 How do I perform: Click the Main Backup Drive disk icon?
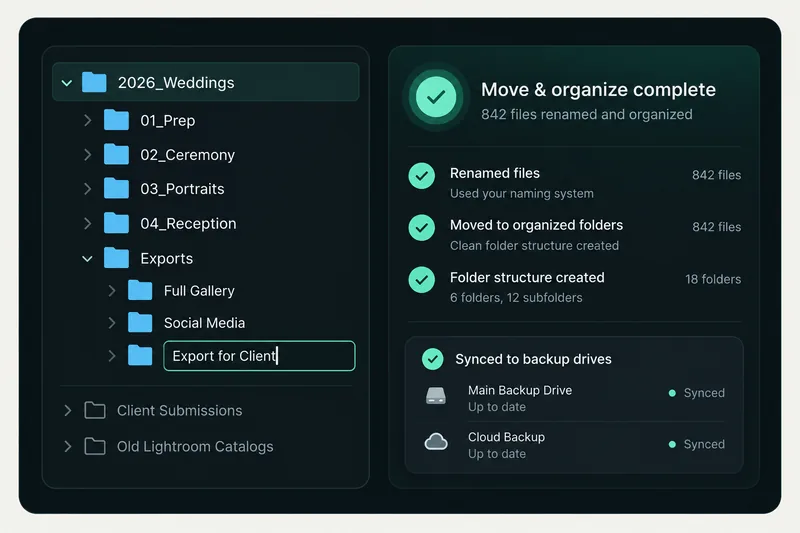pos(436,396)
